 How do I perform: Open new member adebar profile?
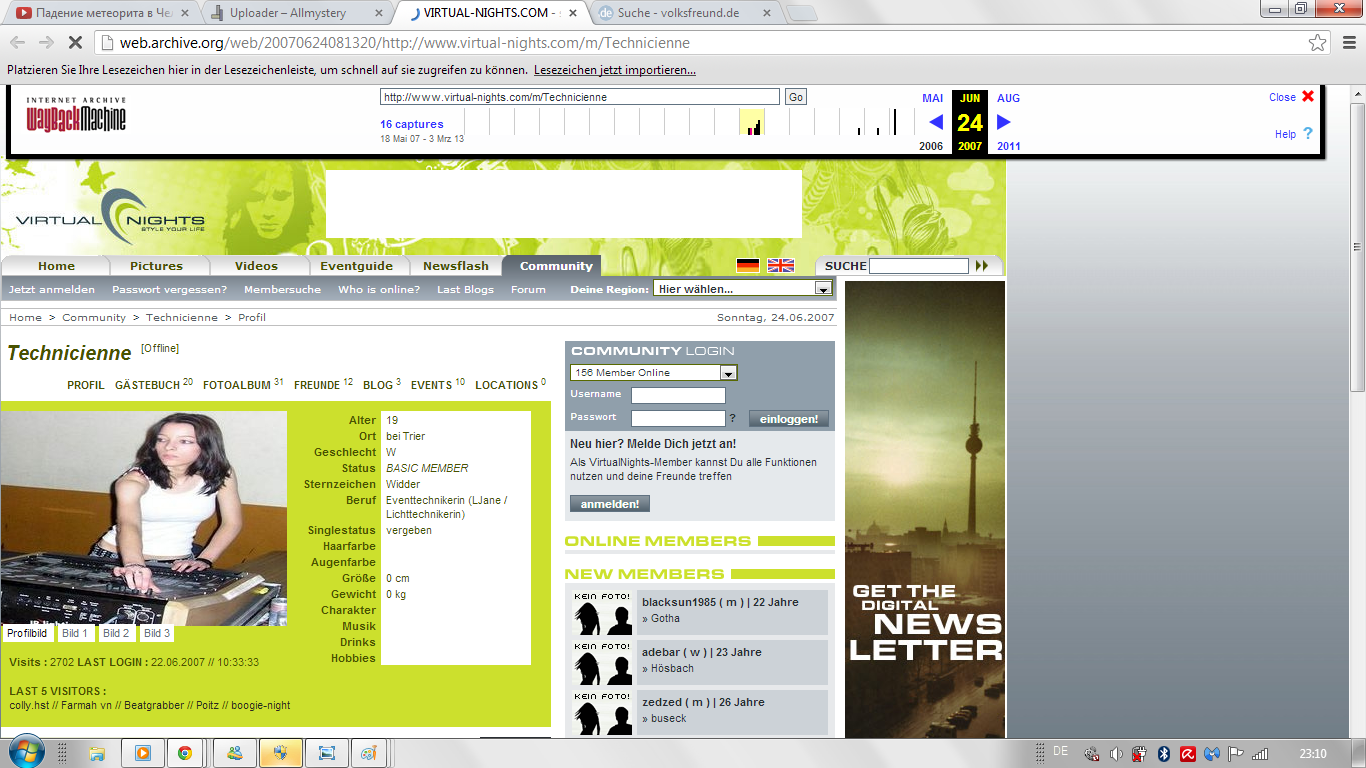click(x=701, y=652)
